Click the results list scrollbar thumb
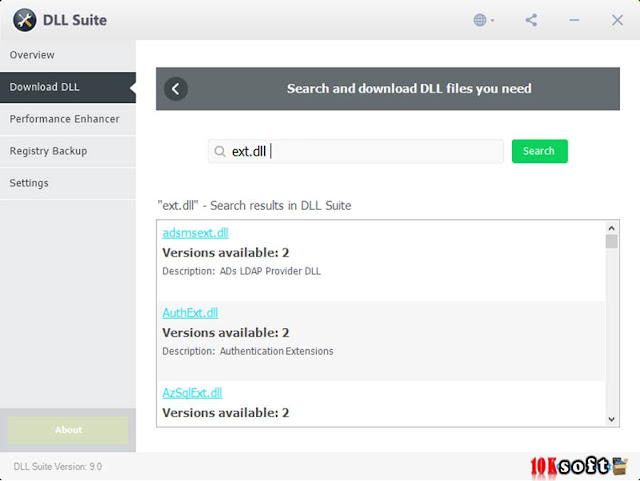This screenshot has width=640, height=481. click(611, 241)
